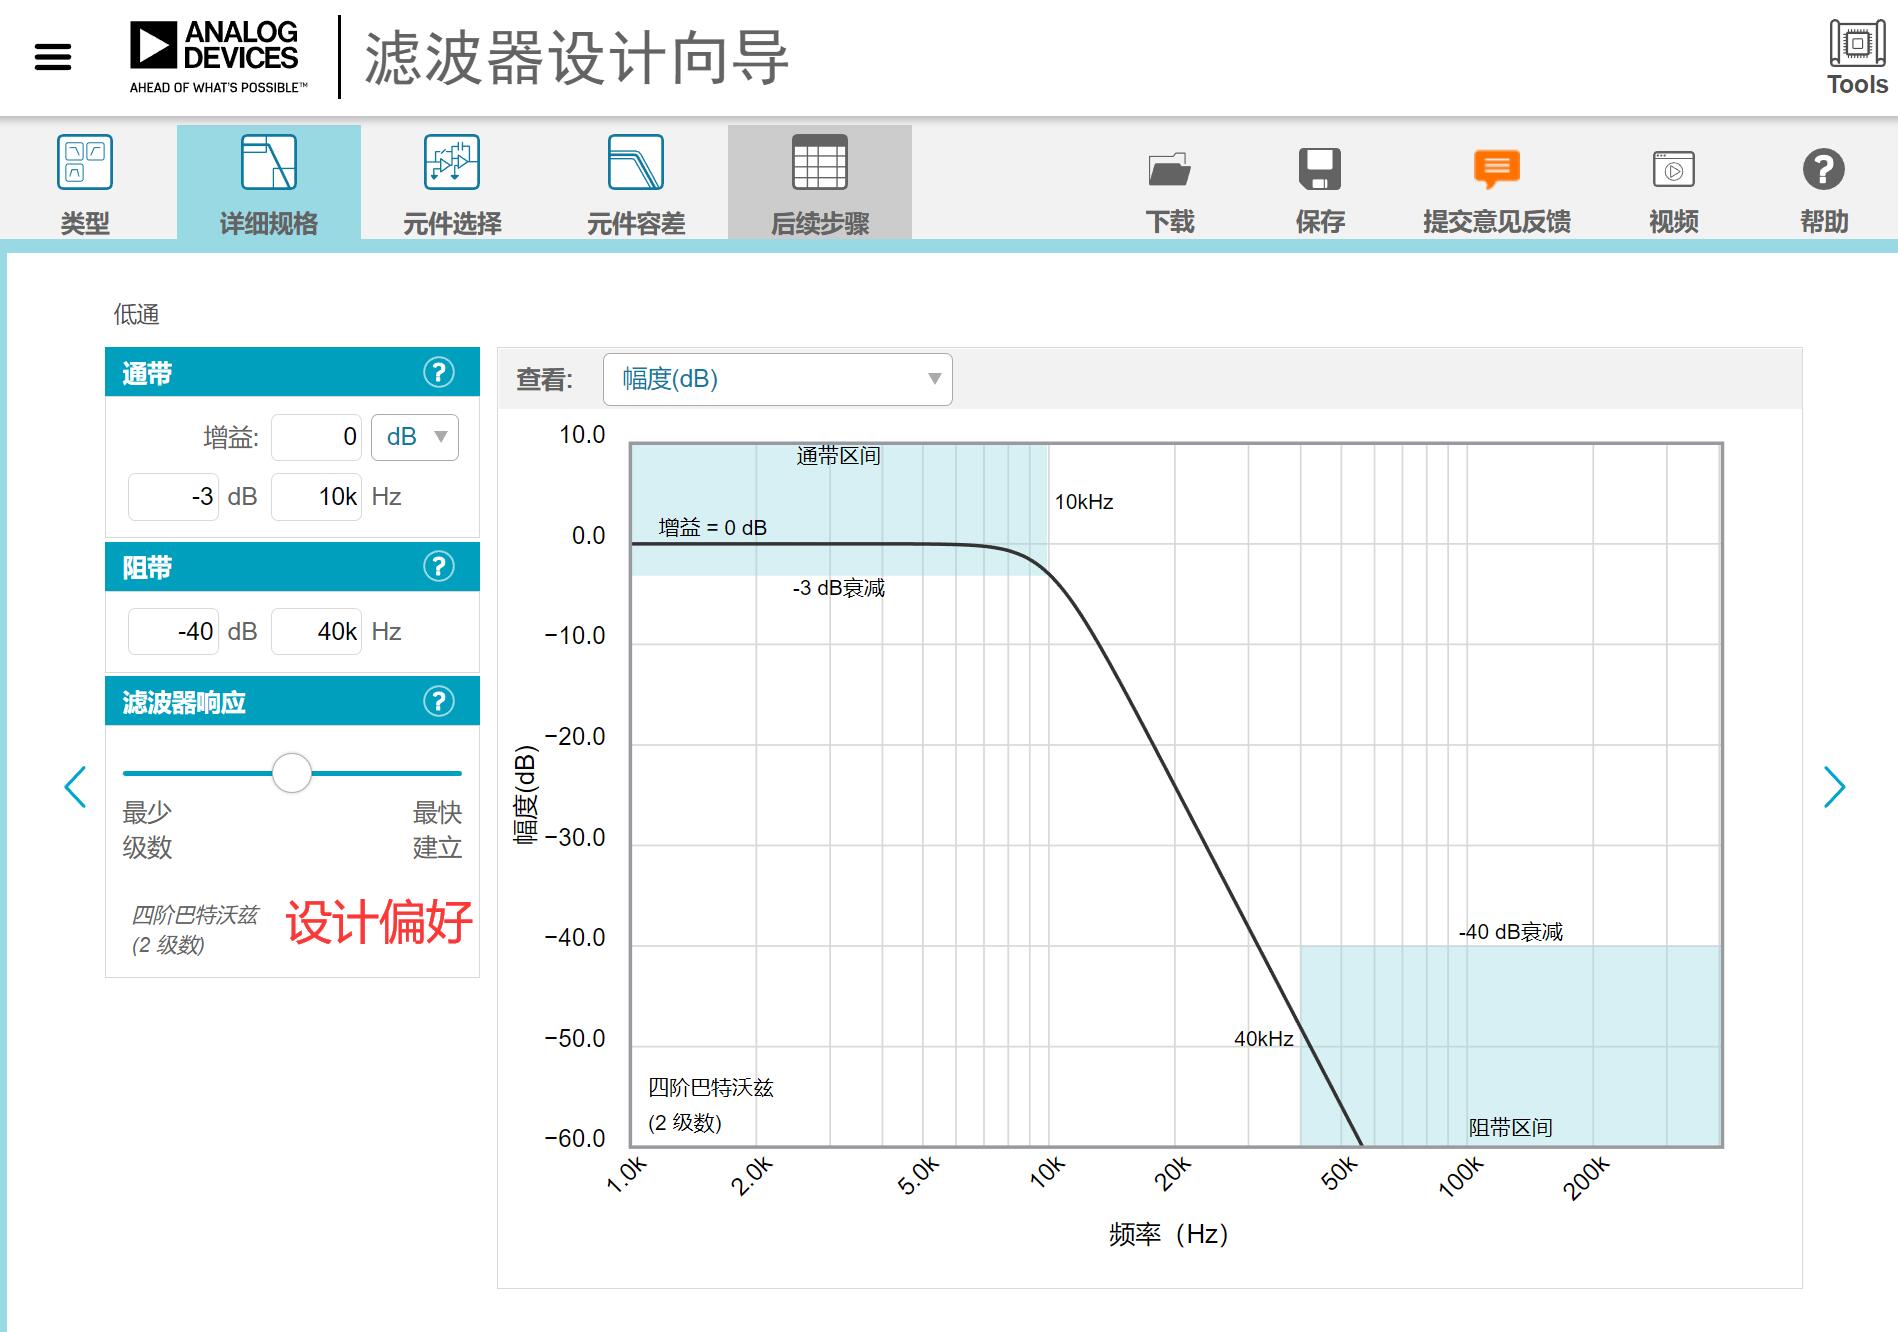Click the stopband 40k frequency field
The height and width of the screenshot is (1332, 1898).
click(317, 632)
